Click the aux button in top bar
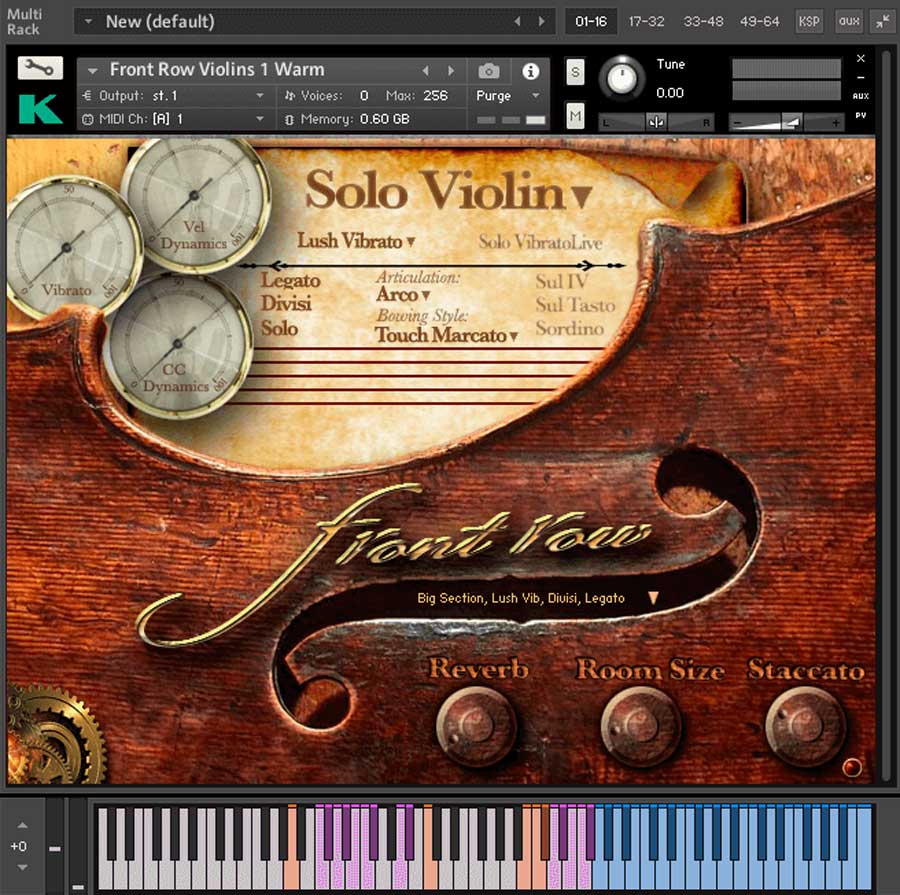Image resolution: width=900 pixels, height=895 pixels. click(849, 21)
